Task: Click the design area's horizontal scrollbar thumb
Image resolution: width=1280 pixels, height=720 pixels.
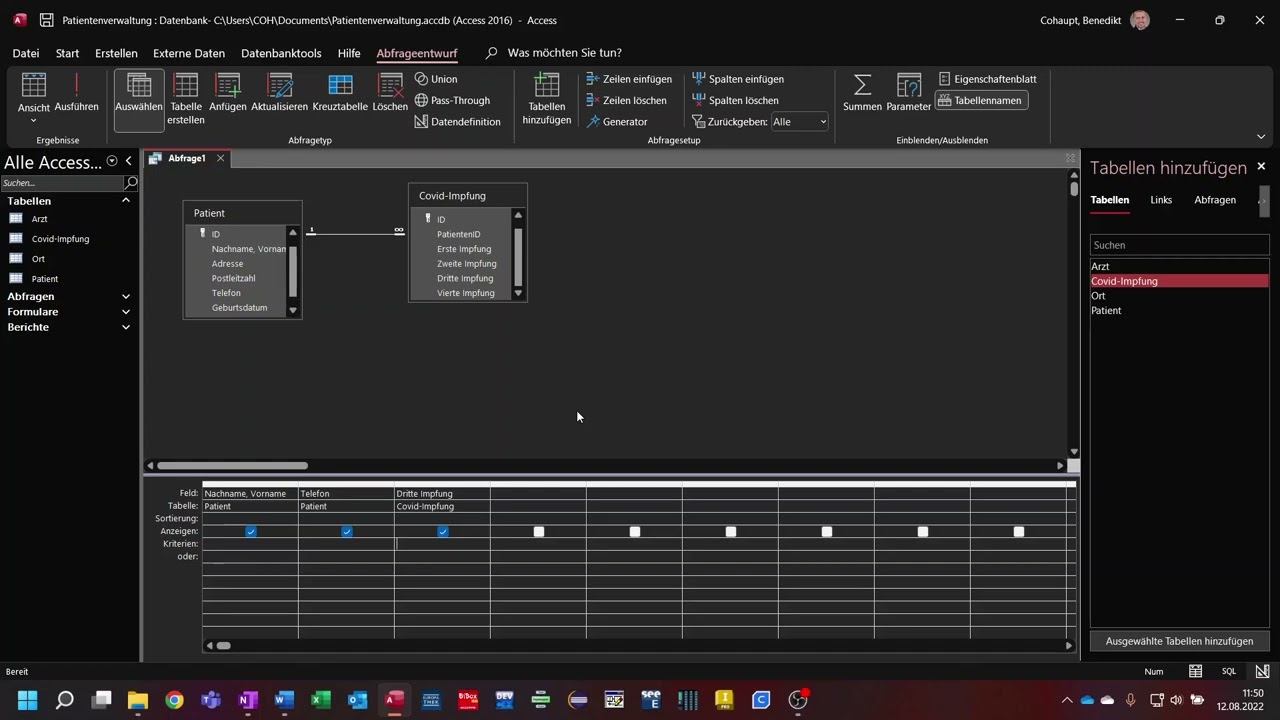Action: (233, 465)
